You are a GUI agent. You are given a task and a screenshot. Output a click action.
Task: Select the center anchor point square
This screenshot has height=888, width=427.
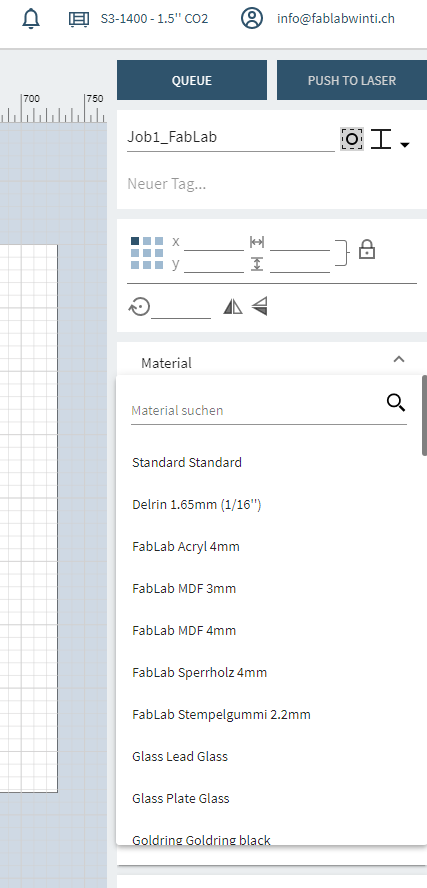pyautogui.click(x=147, y=253)
